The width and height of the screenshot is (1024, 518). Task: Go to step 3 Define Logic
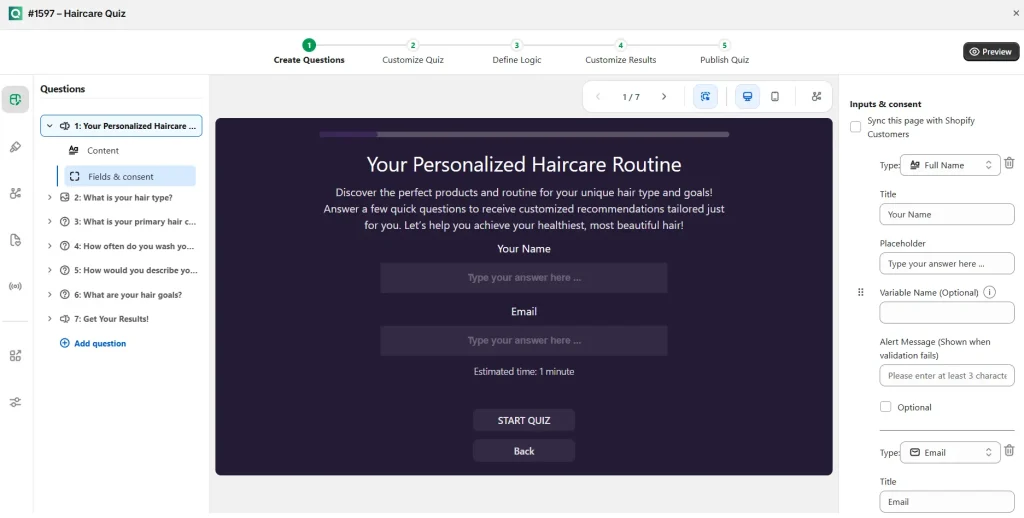517,52
